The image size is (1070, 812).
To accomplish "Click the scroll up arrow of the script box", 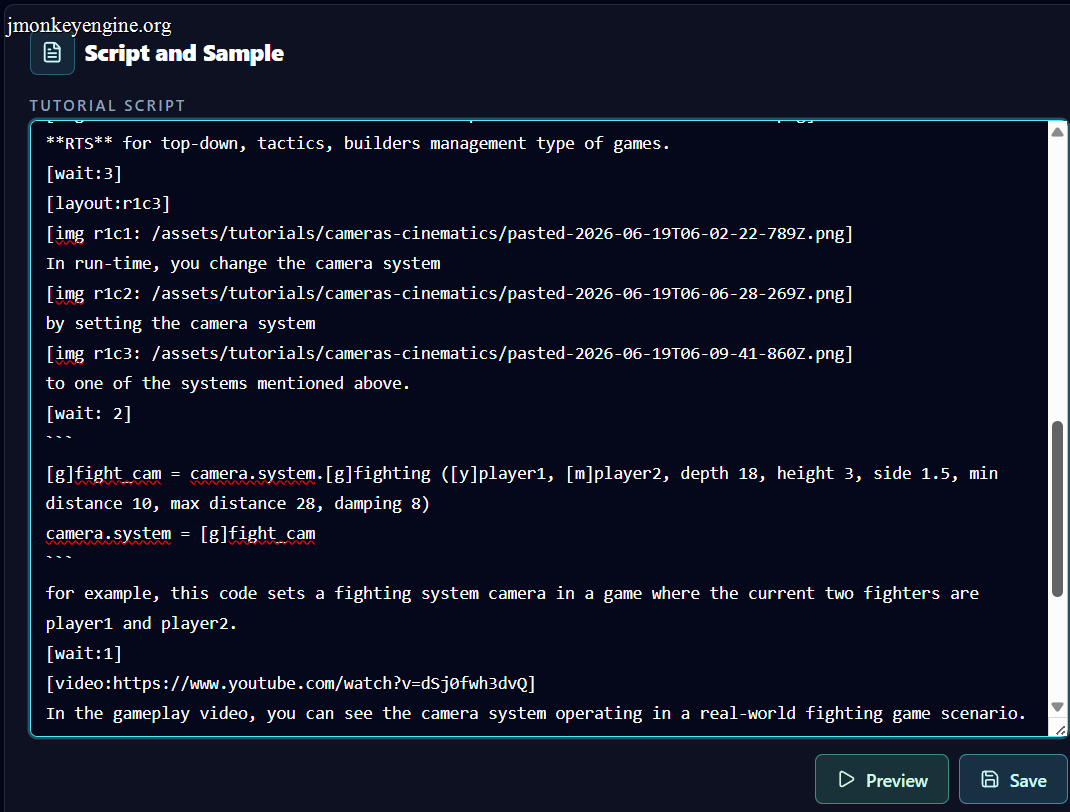I will [x=1057, y=132].
